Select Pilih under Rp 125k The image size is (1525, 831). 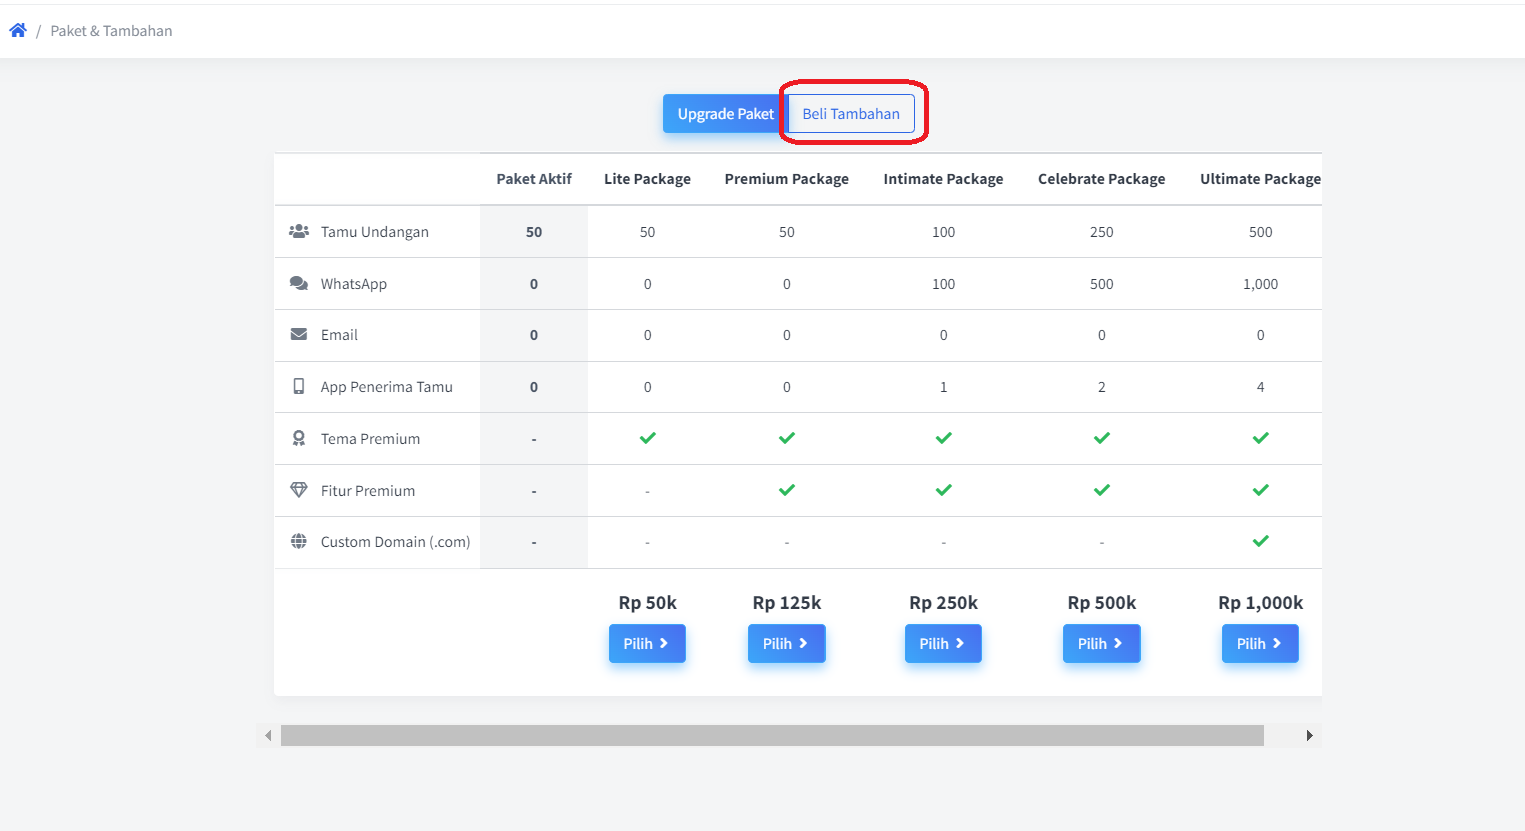pos(786,643)
